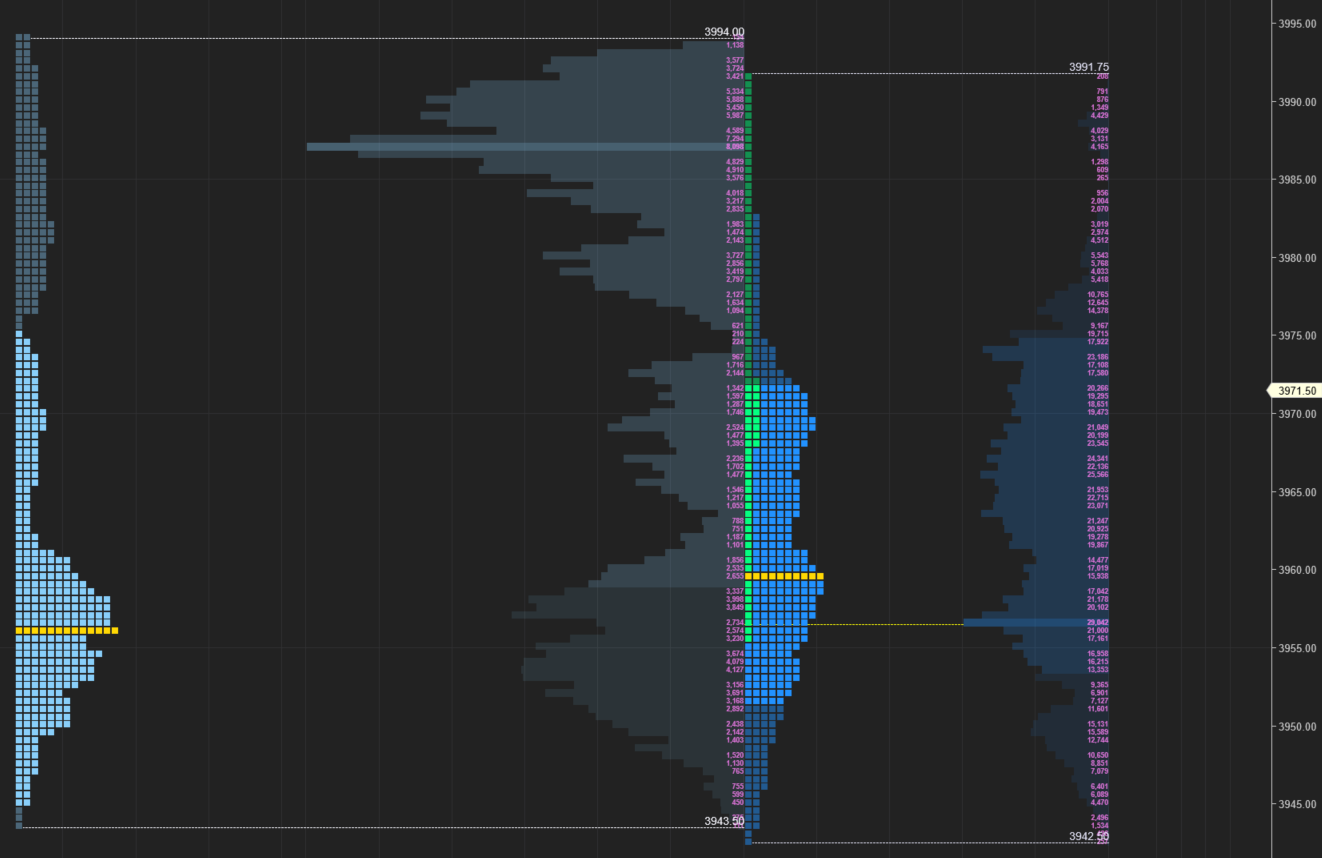Select the 7,294 volume value
This screenshot has width=1322, height=858.
735,139
